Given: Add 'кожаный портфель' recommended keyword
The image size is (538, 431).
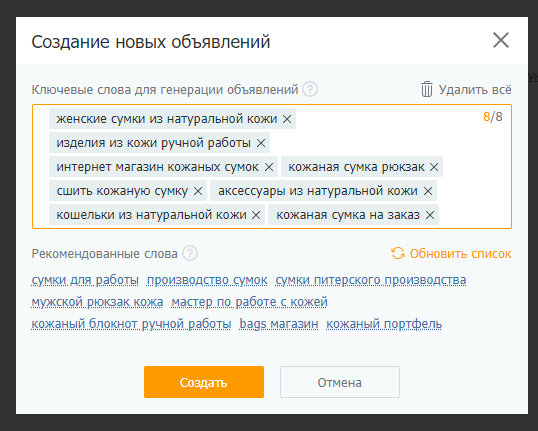Looking at the screenshot, I should (x=384, y=324).
